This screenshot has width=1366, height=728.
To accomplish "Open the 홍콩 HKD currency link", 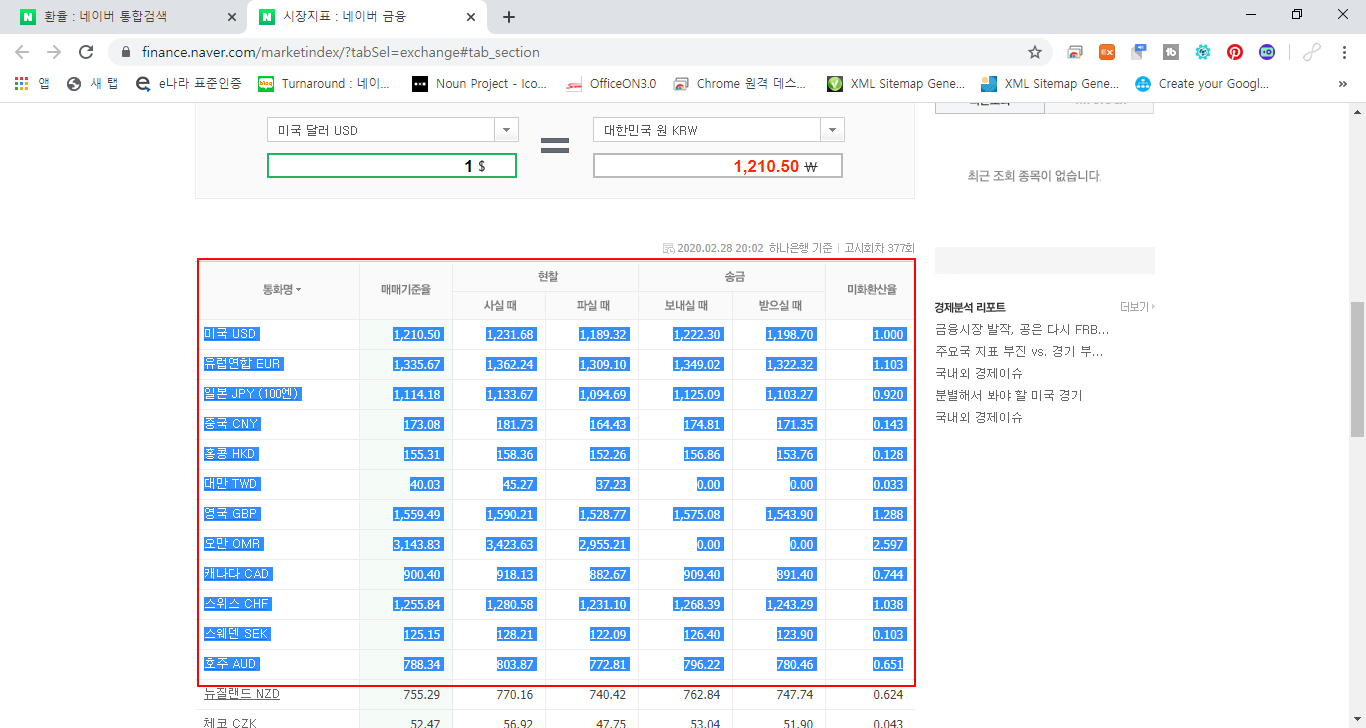I will click(230, 454).
